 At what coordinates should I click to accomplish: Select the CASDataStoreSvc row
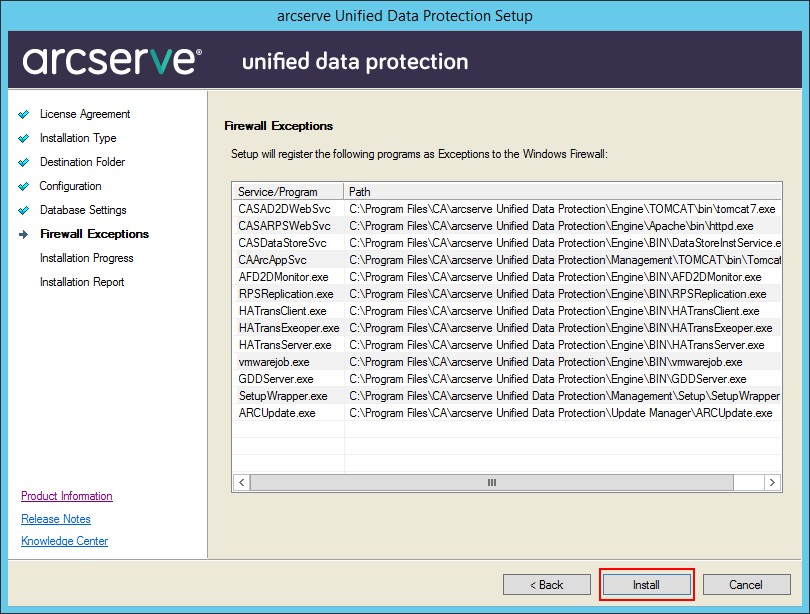pyautogui.click(x=507, y=243)
